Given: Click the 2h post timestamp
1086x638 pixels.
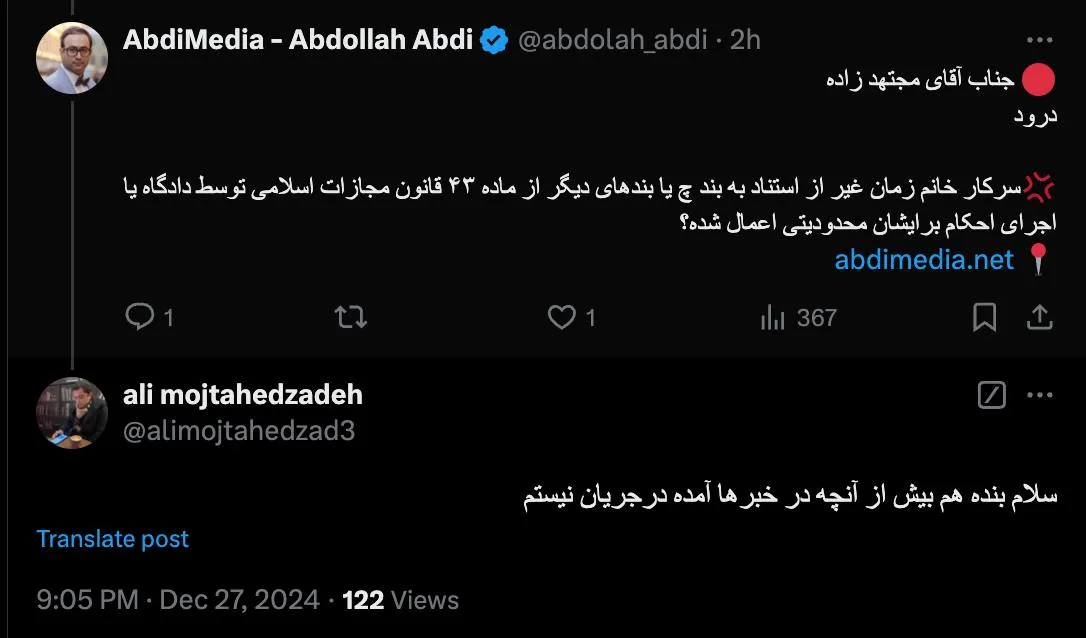Looking at the screenshot, I should coord(745,40).
